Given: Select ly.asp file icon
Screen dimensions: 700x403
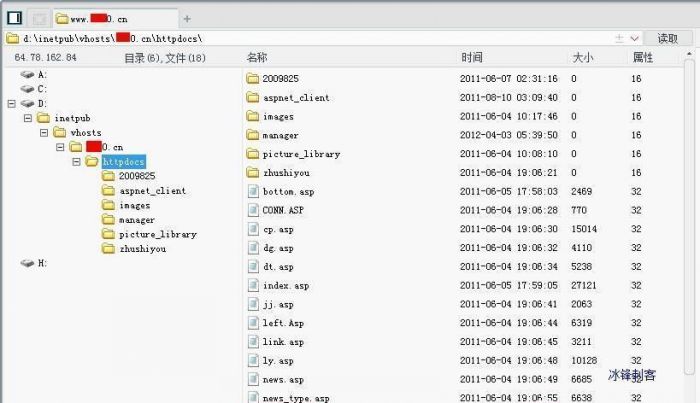Looking at the screenshot, I should (253, 360).
